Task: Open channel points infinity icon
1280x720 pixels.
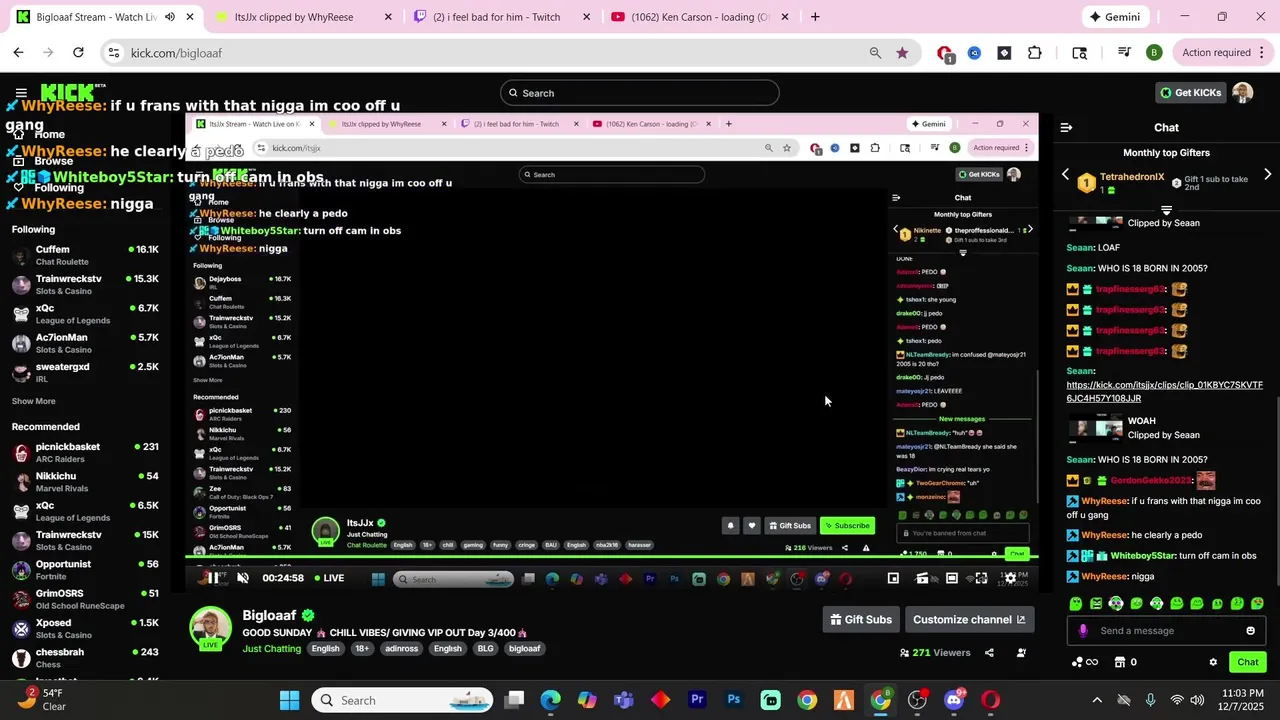Action: pyautogui.click(x=1084, y=662)
